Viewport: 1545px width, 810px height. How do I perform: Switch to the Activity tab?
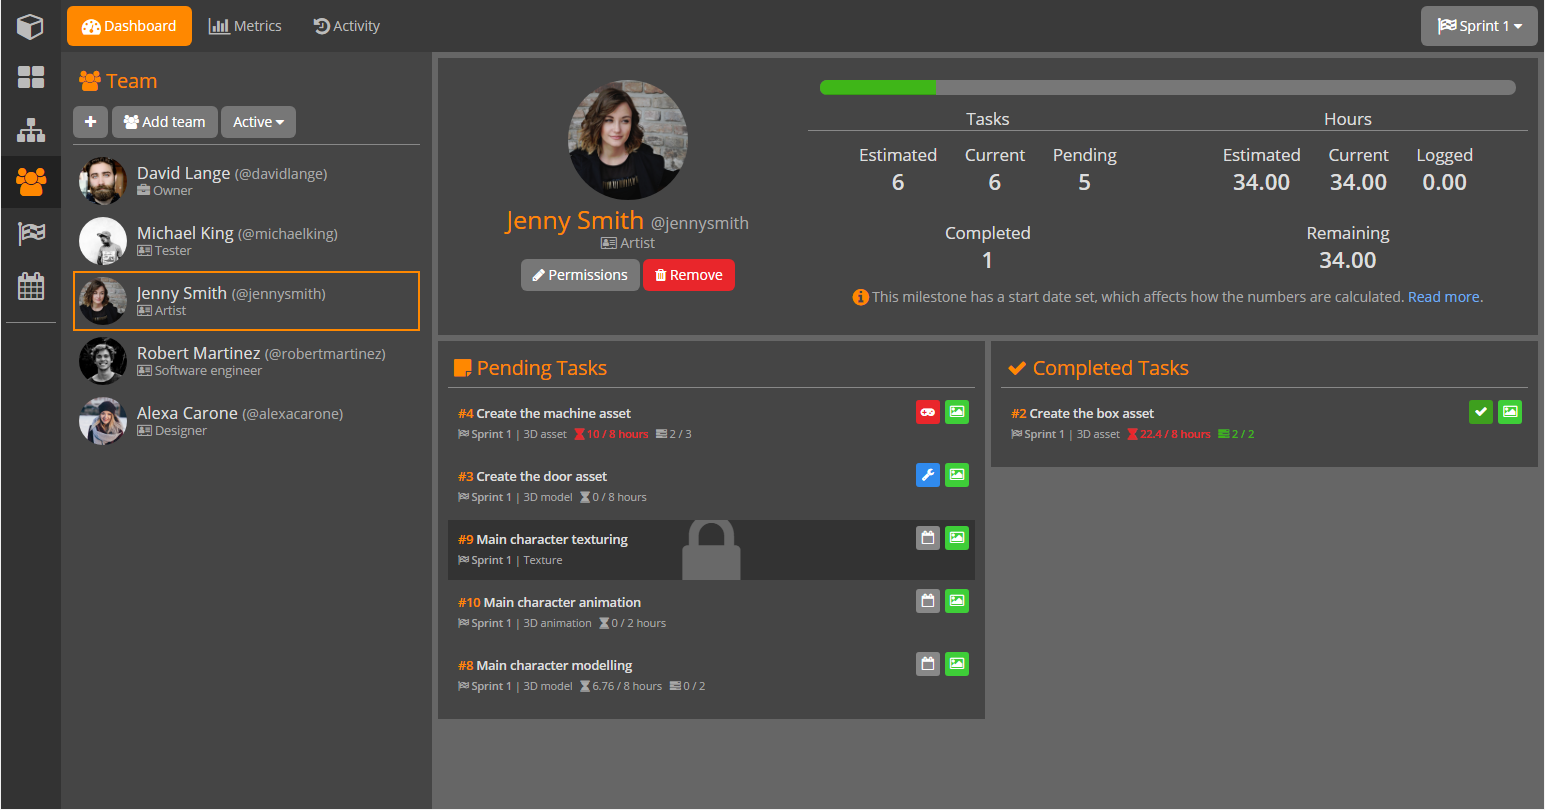click(346, 26)
